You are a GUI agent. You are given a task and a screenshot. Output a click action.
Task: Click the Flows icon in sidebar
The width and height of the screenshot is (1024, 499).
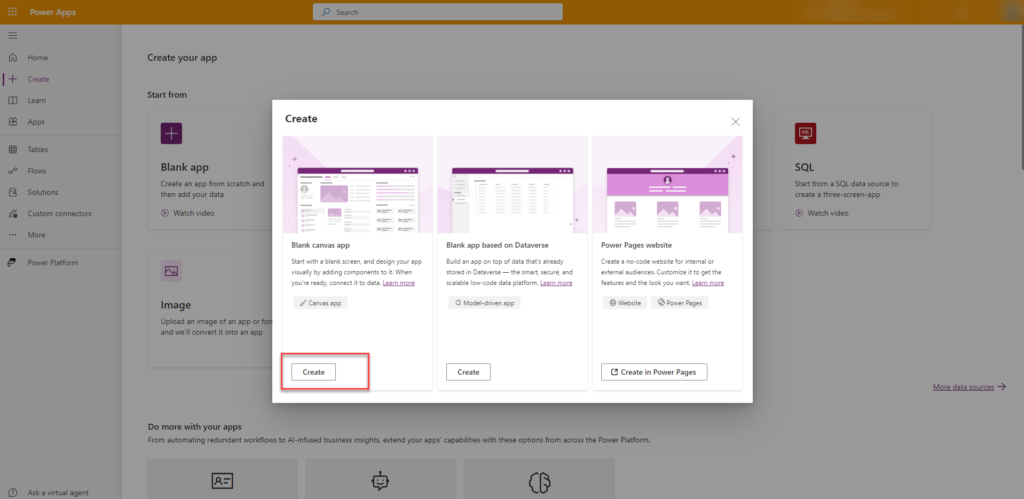click(12, 171)
